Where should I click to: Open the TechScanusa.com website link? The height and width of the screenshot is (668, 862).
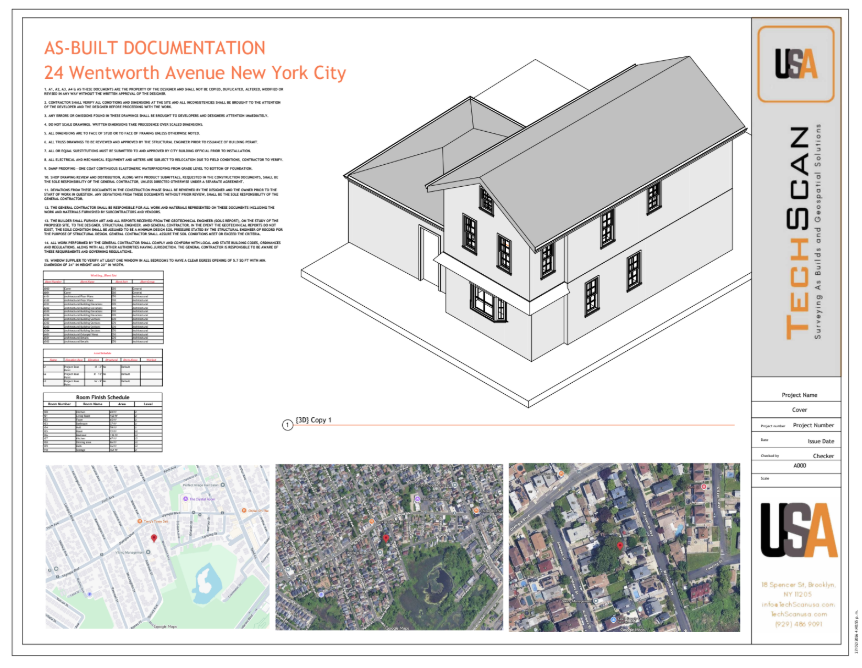pyautogui.click(x=798, y=613)
